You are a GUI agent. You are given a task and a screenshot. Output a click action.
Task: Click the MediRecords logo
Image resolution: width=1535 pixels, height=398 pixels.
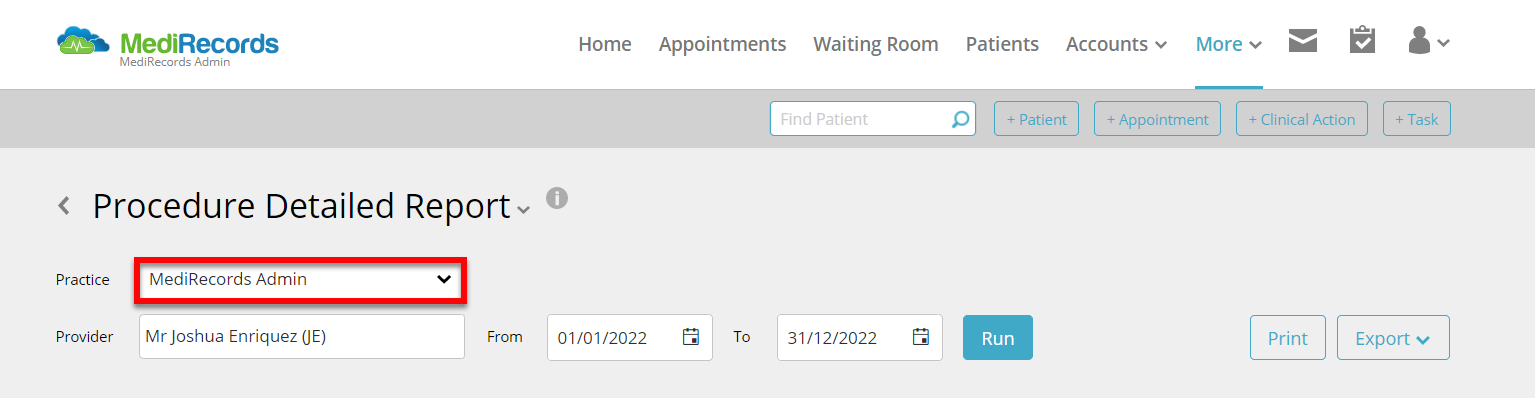pos(168,46)
